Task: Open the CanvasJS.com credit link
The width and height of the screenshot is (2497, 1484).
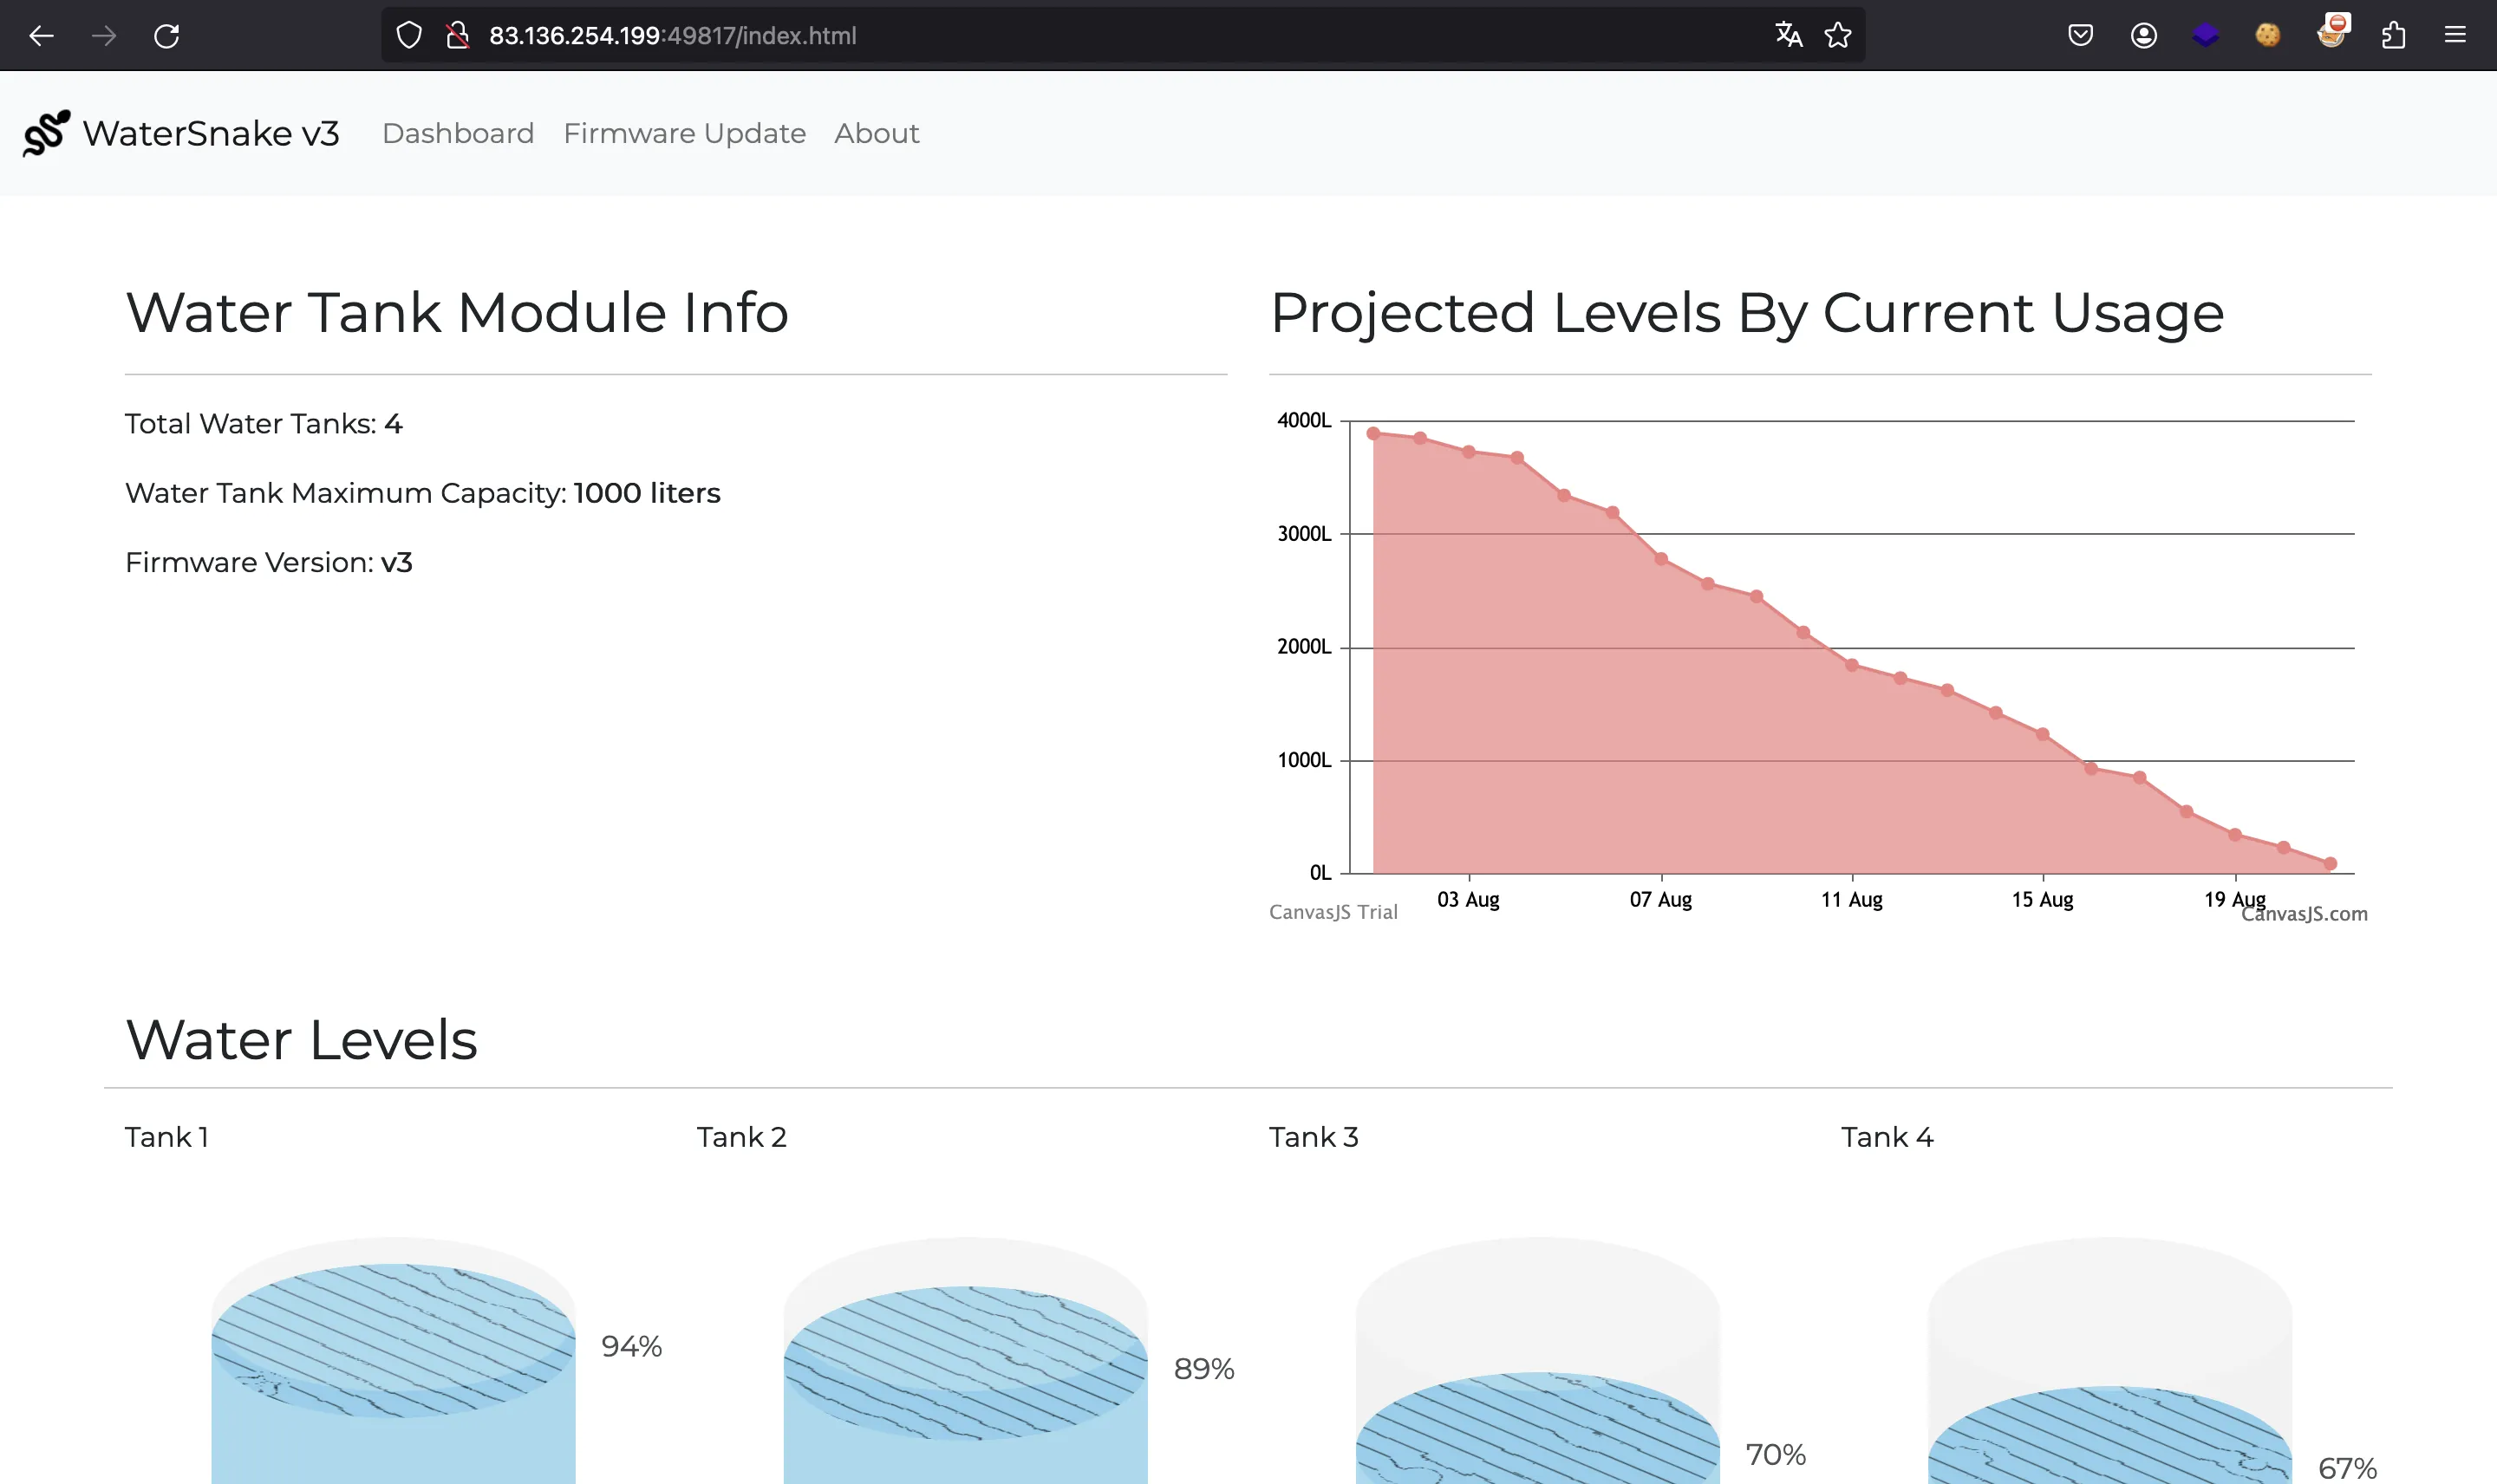Action: click(x=2304, y=914)
